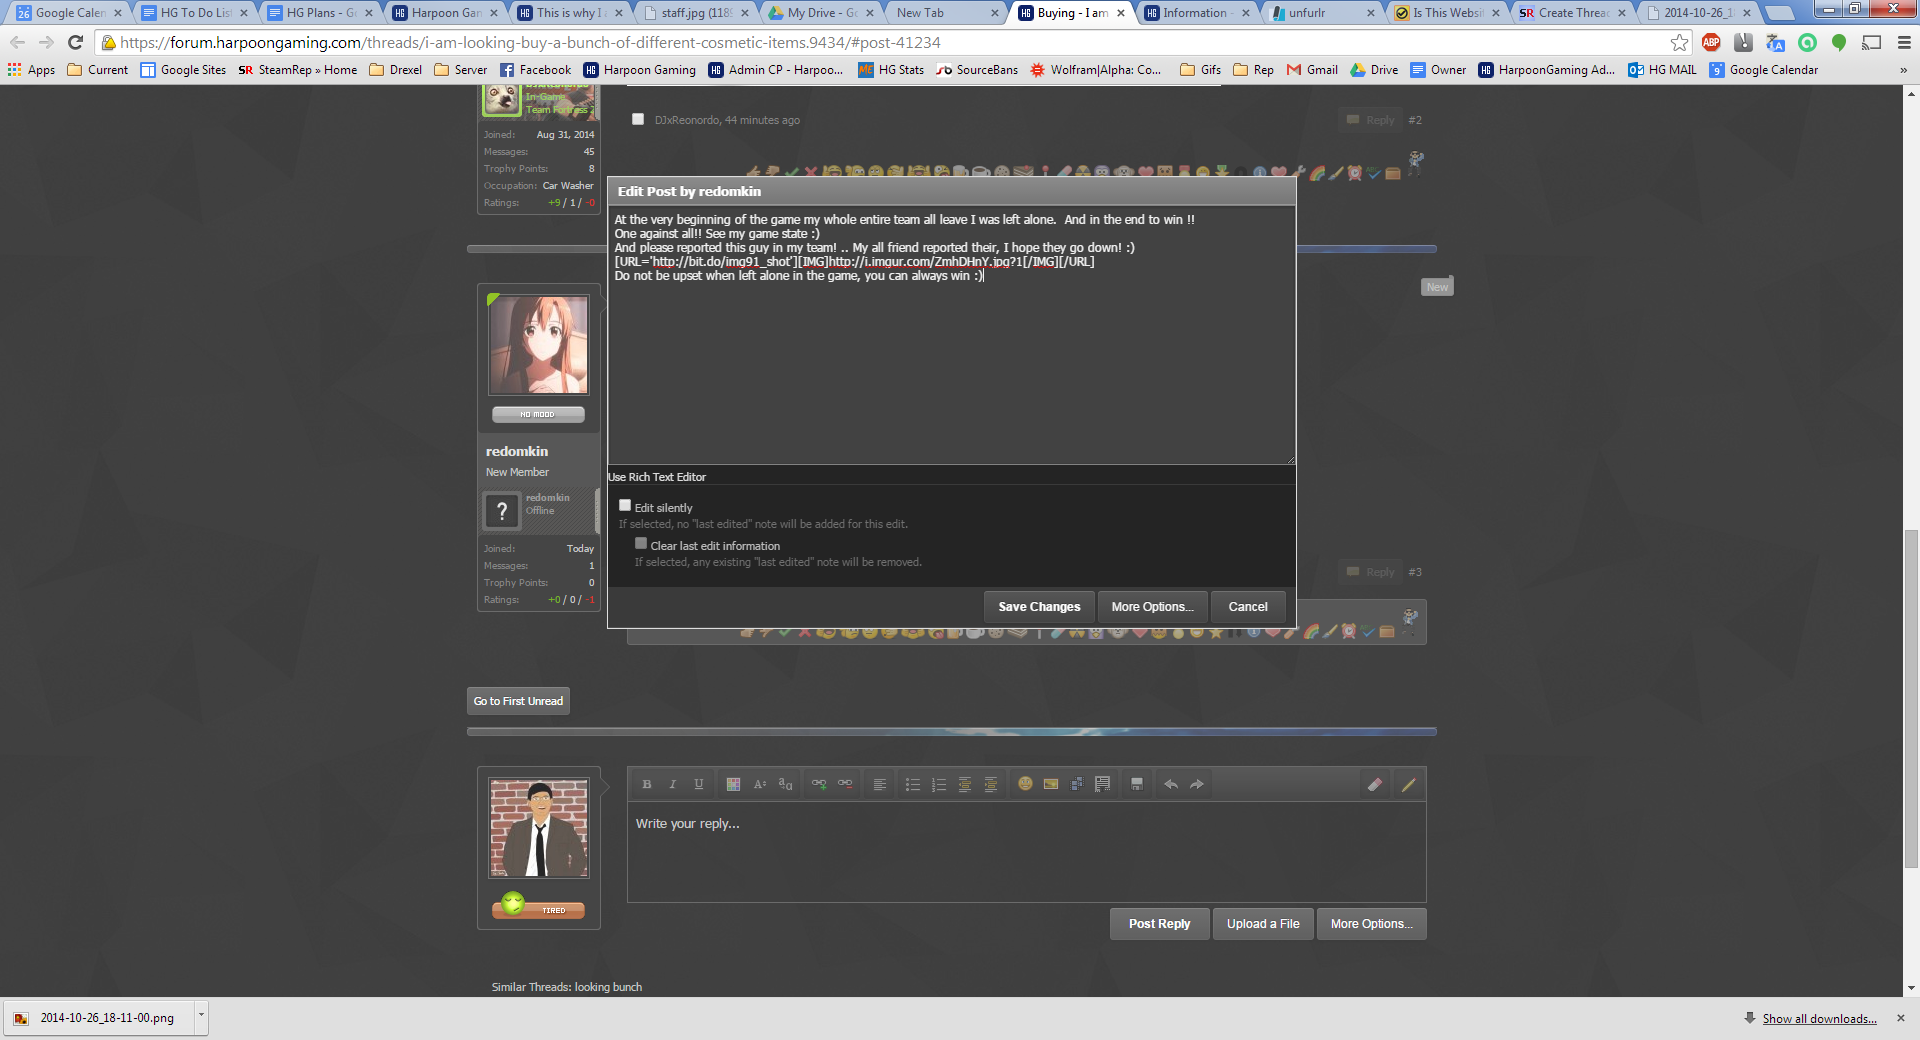1920x1040 pixels.
Task: Switch to the unfurlr tab
Action: pos(1324,13)
